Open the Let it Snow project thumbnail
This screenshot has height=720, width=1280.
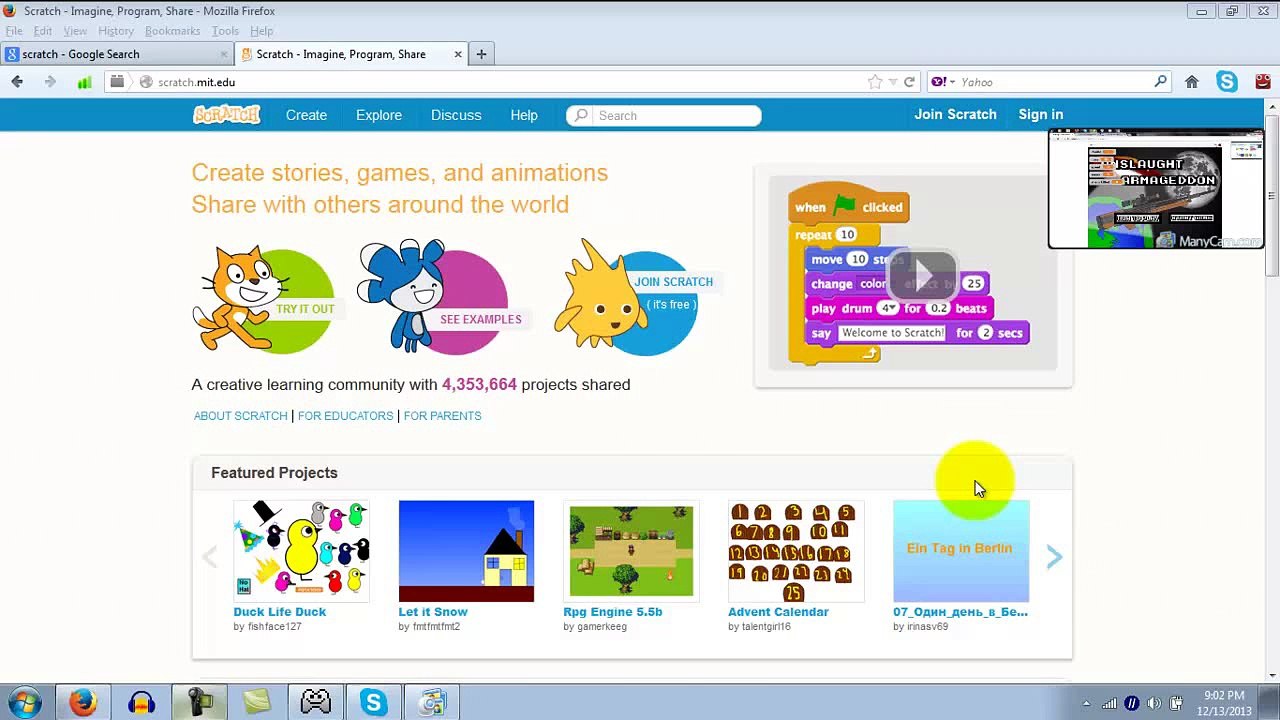[x=466, y=551]
